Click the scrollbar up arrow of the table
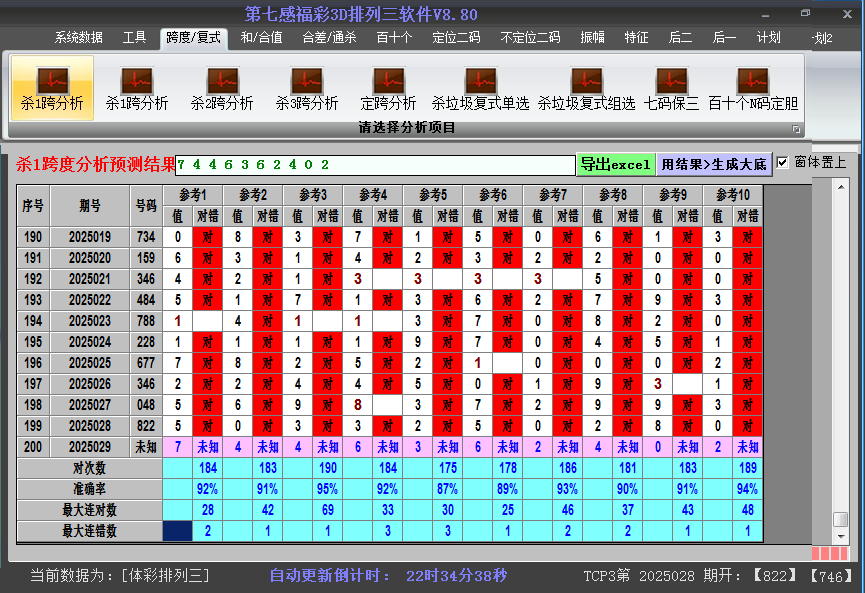The image size is (865, 593). tap(841, 187)
